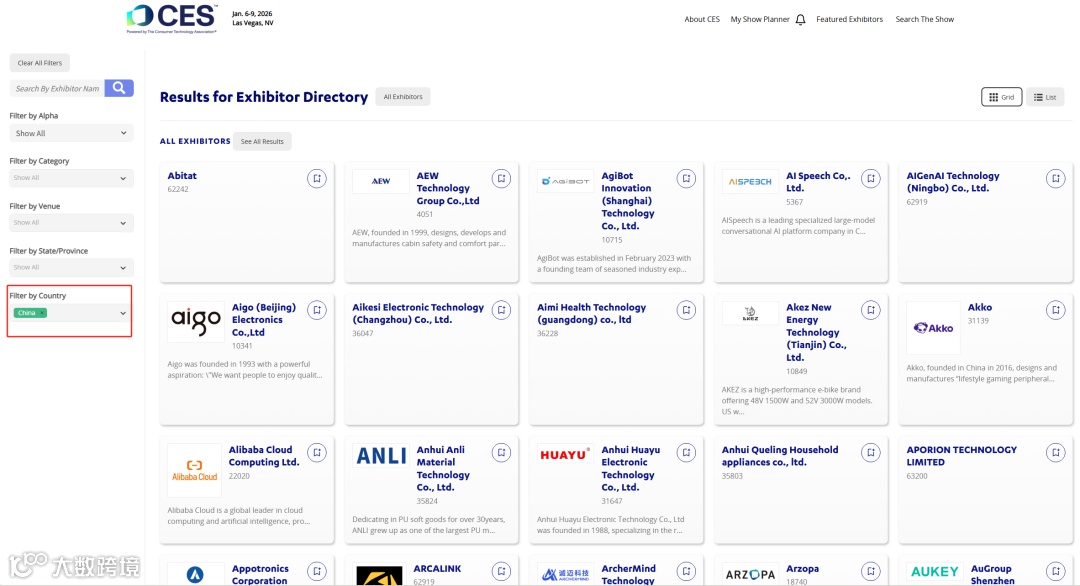1080x586 pixels.
Task: Open AIGenAI Technology (Ningbo) title link
Action: coord(953,182)
